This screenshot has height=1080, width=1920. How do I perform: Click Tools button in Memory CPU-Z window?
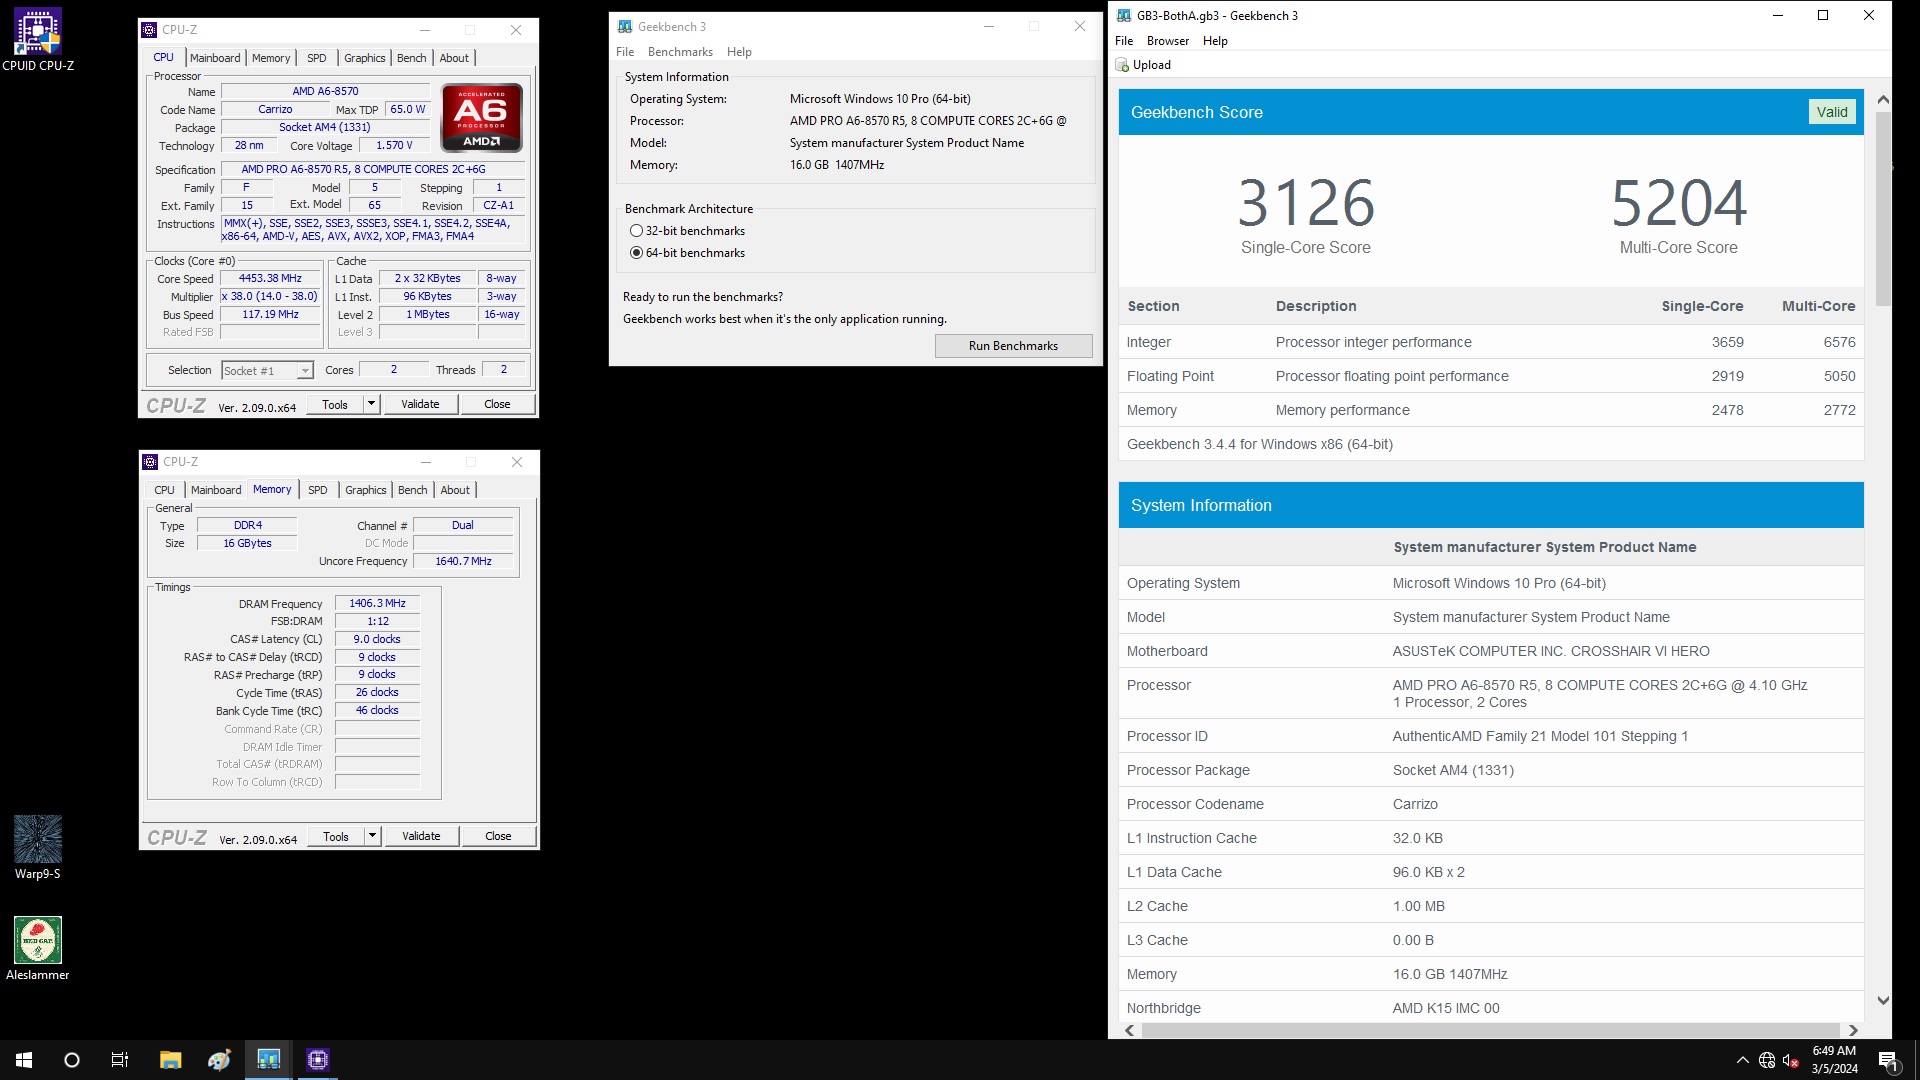[336, 836]
